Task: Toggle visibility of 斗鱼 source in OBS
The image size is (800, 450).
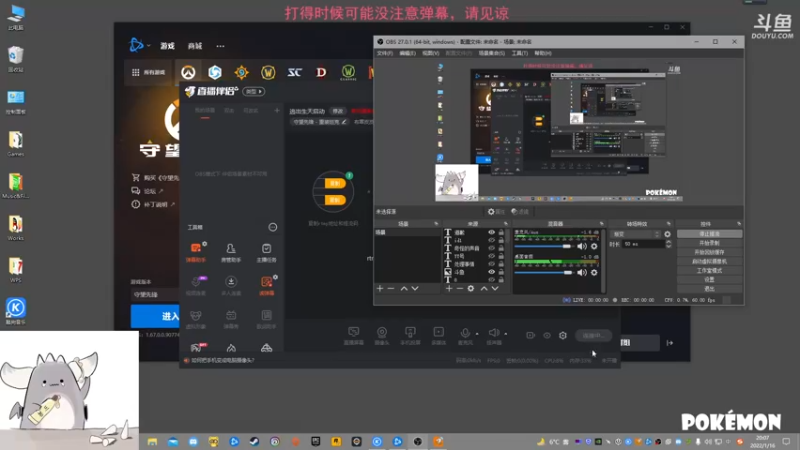Action: click(491, 272)
